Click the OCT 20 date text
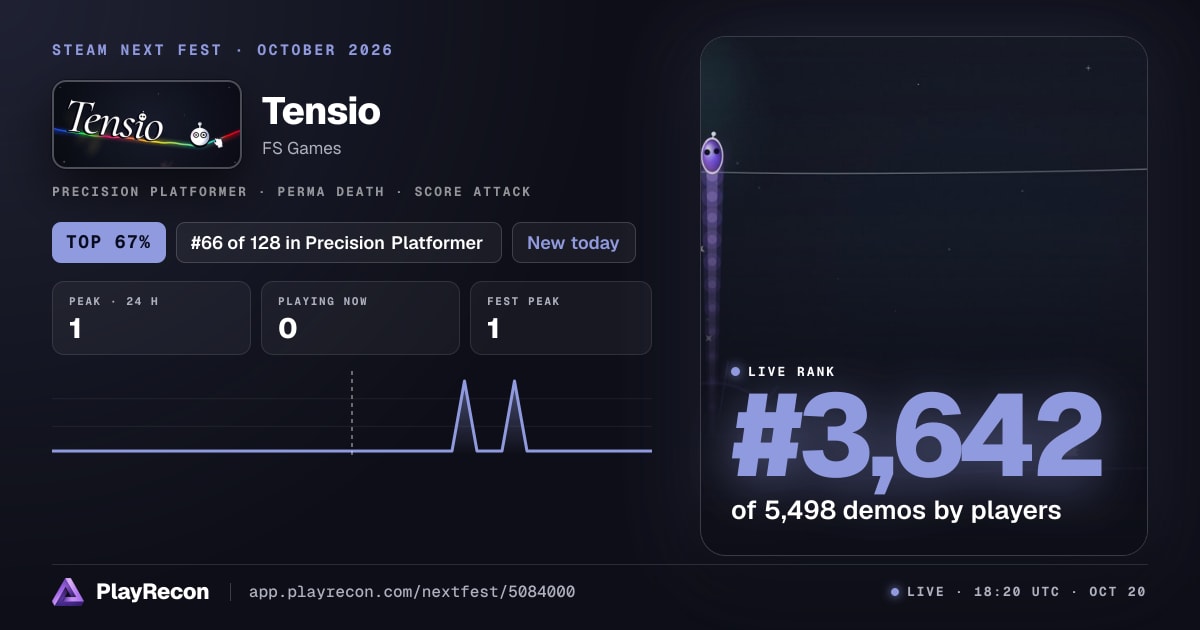 click(x=1118, y=592)
